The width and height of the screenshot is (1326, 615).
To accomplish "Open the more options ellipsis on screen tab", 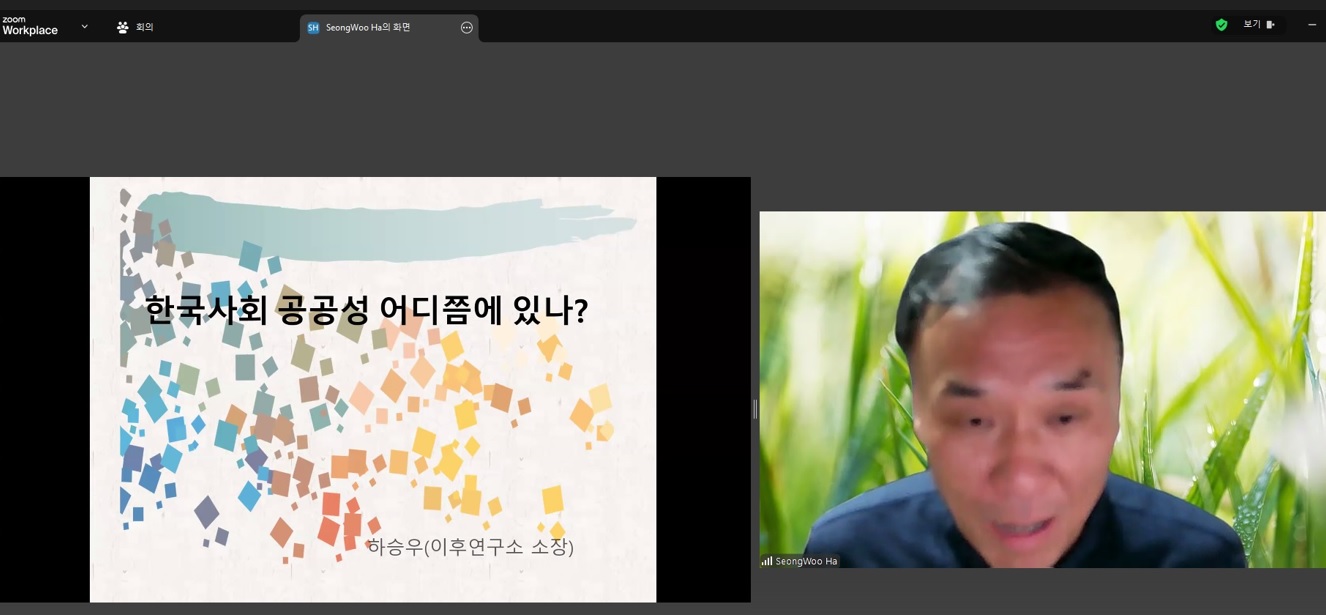I will pos(466,28).
